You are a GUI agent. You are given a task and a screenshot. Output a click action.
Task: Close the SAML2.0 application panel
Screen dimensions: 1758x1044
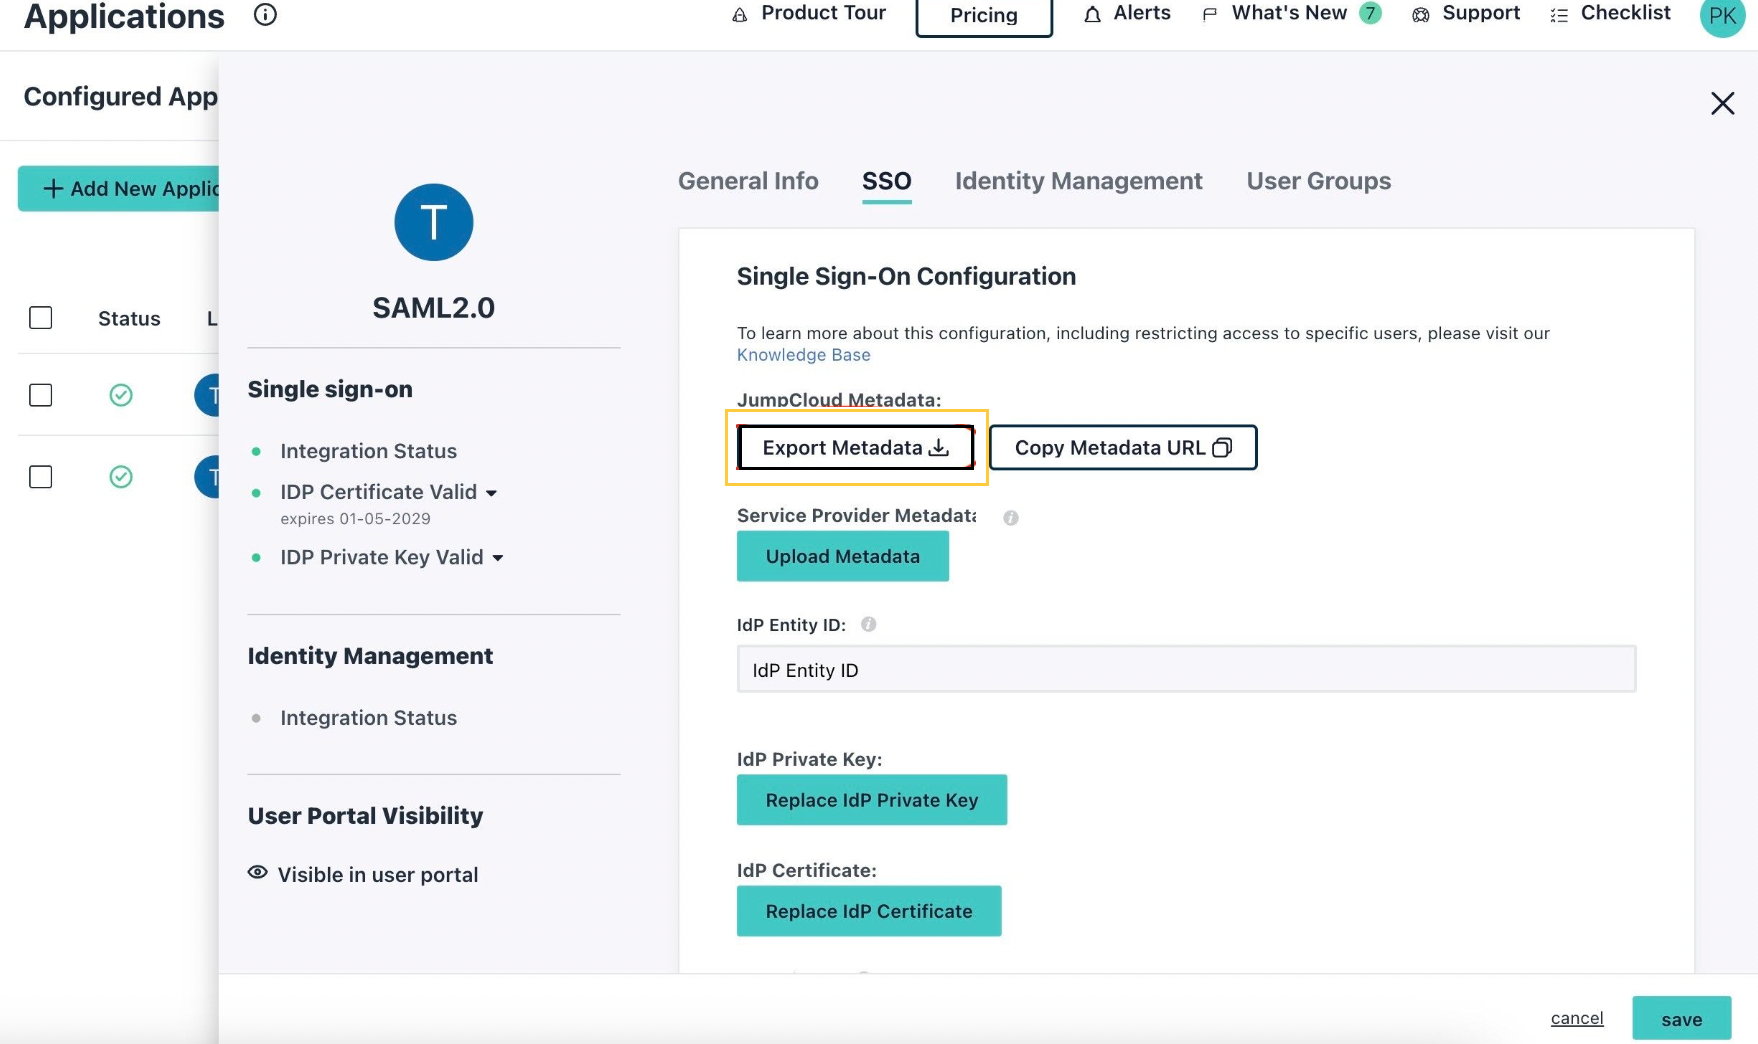(x=1722, y=103)
